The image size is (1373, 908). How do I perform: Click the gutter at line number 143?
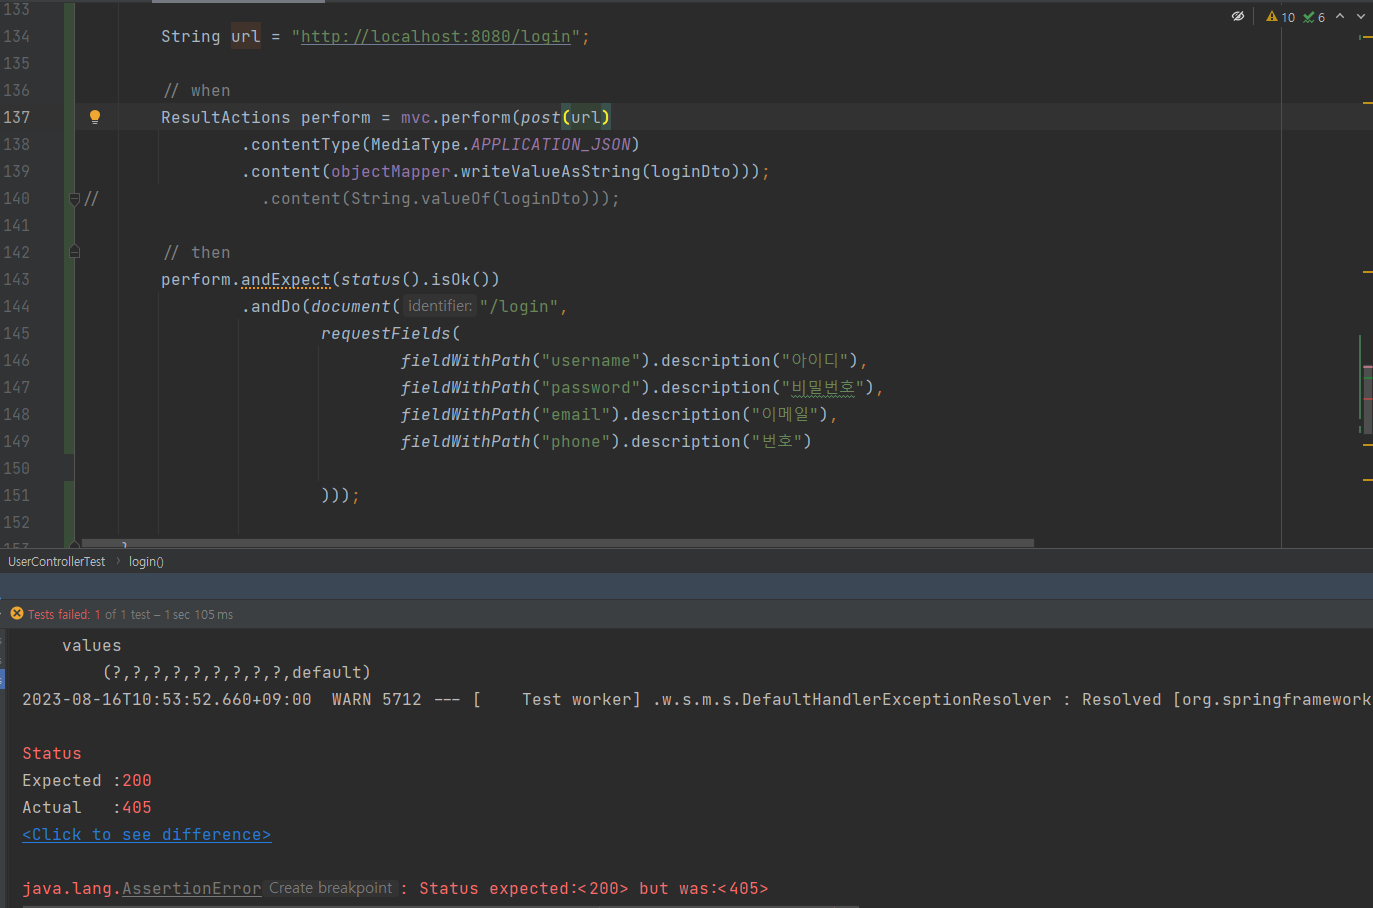click(x=17, y=279)
